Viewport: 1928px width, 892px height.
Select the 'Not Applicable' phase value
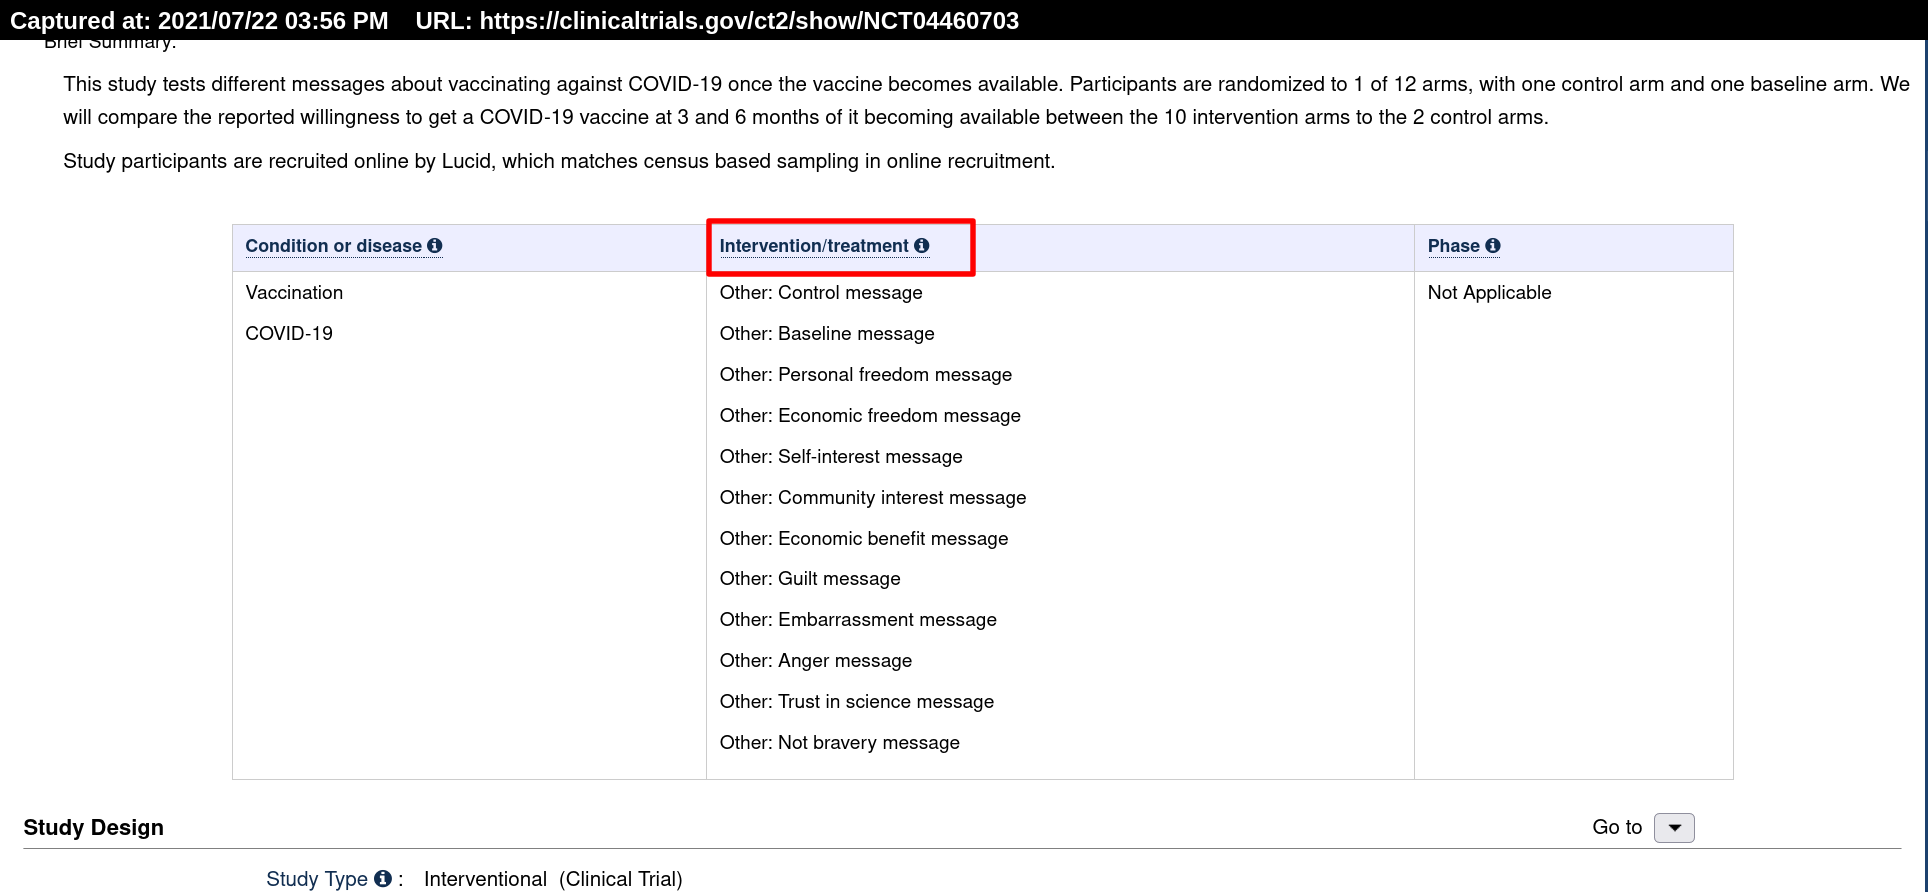pyautogui.click(x=1489, y=293)
